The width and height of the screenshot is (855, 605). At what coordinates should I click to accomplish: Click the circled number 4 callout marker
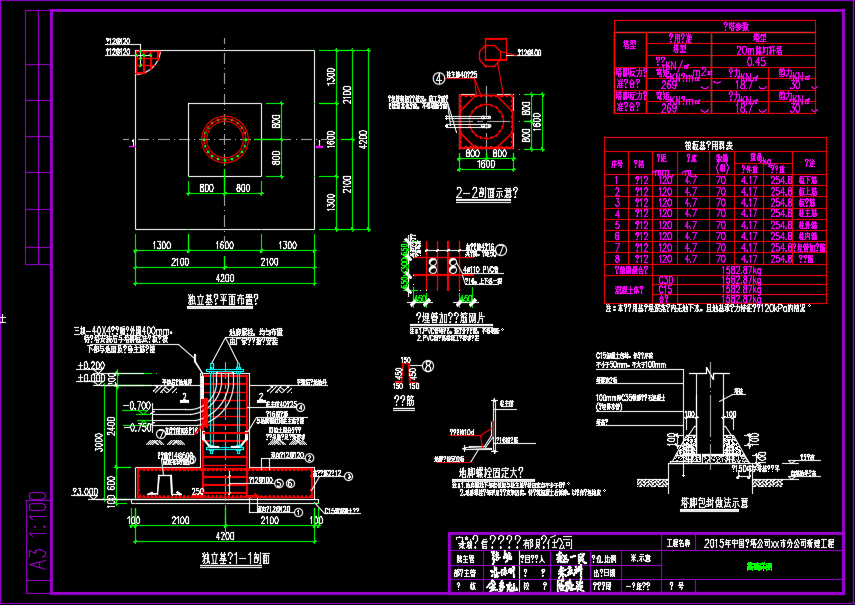[x=438, y=76]
